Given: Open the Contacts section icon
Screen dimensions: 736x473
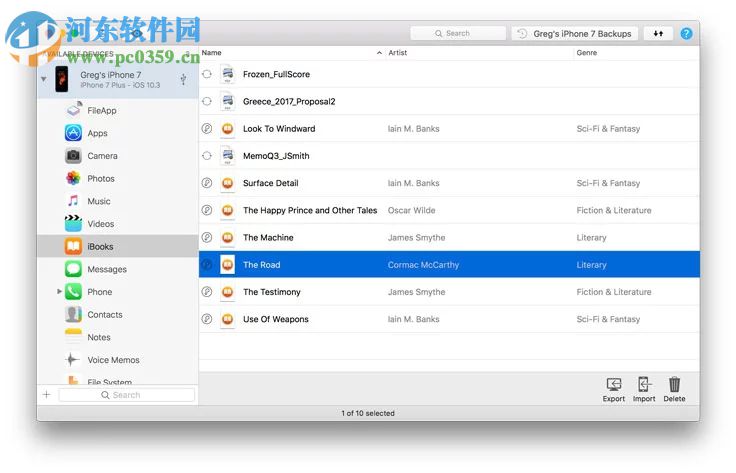Looking at the screenshot, I should tap(73, 314).
